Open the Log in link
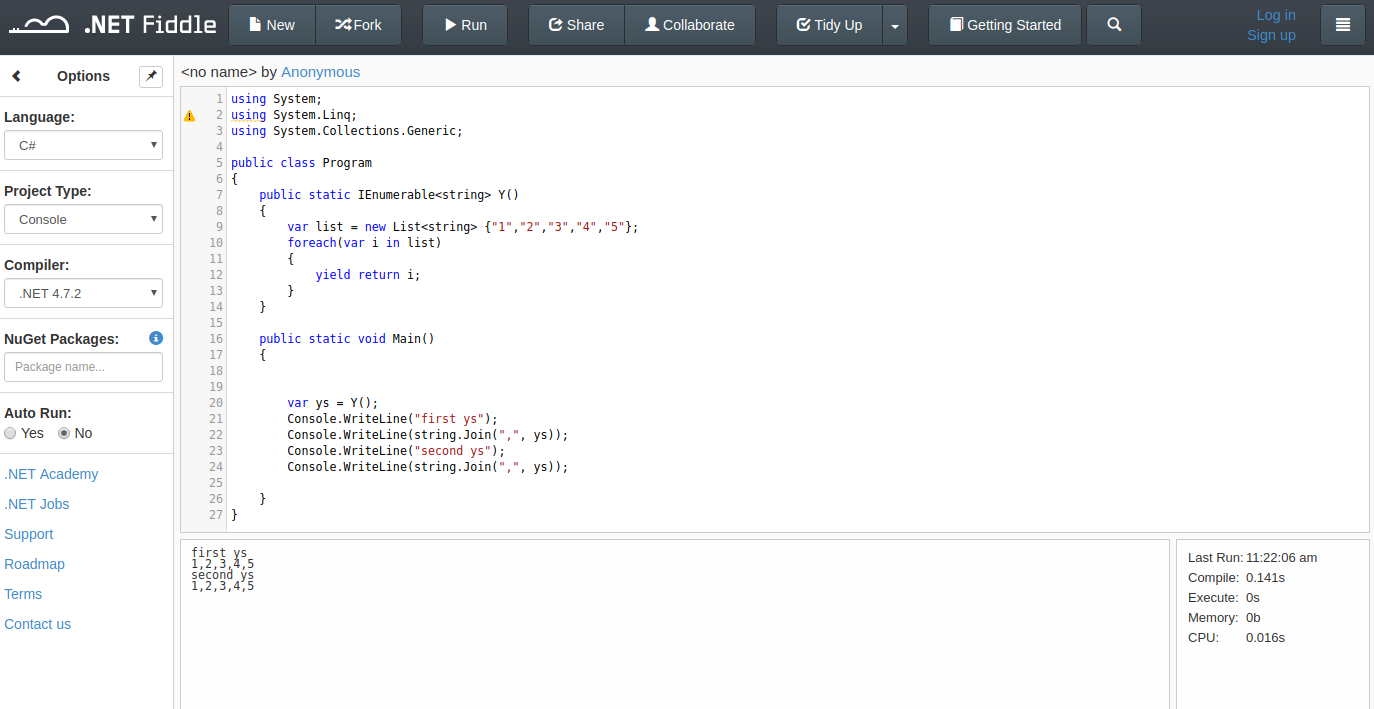The width and height of the screenshot is (1374, 709). pyautogui.click(x=1275, y=15)
